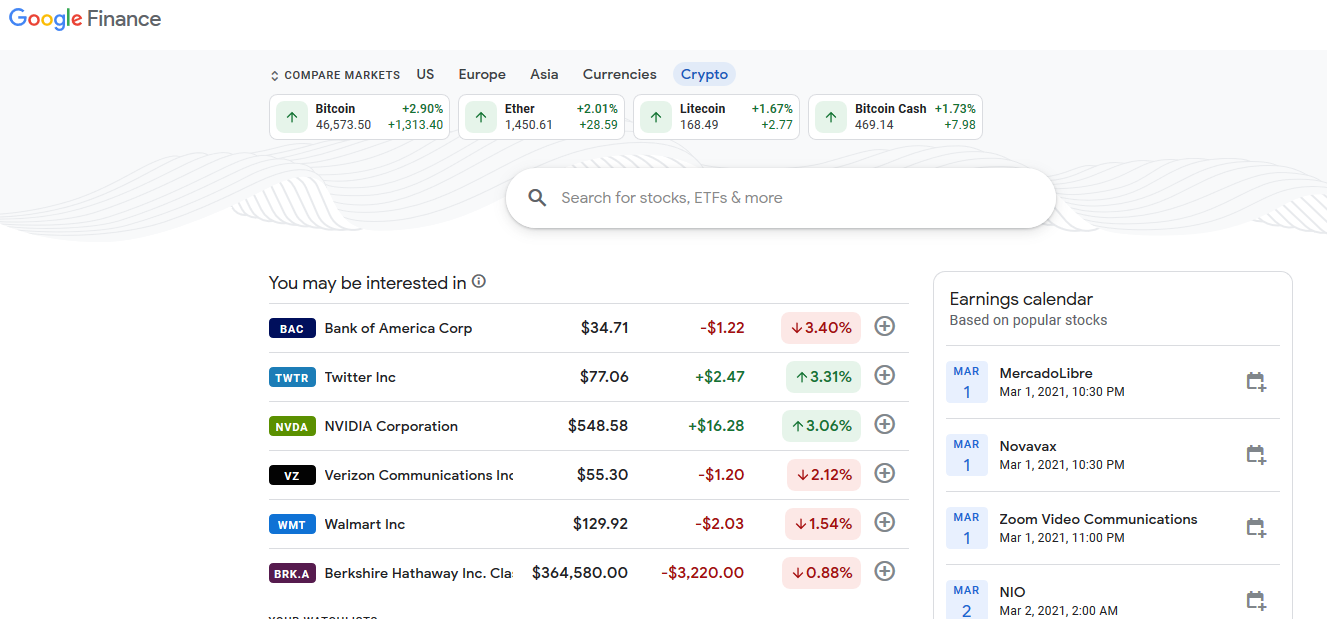Click the BAC ticker badge

click(292, 328)
